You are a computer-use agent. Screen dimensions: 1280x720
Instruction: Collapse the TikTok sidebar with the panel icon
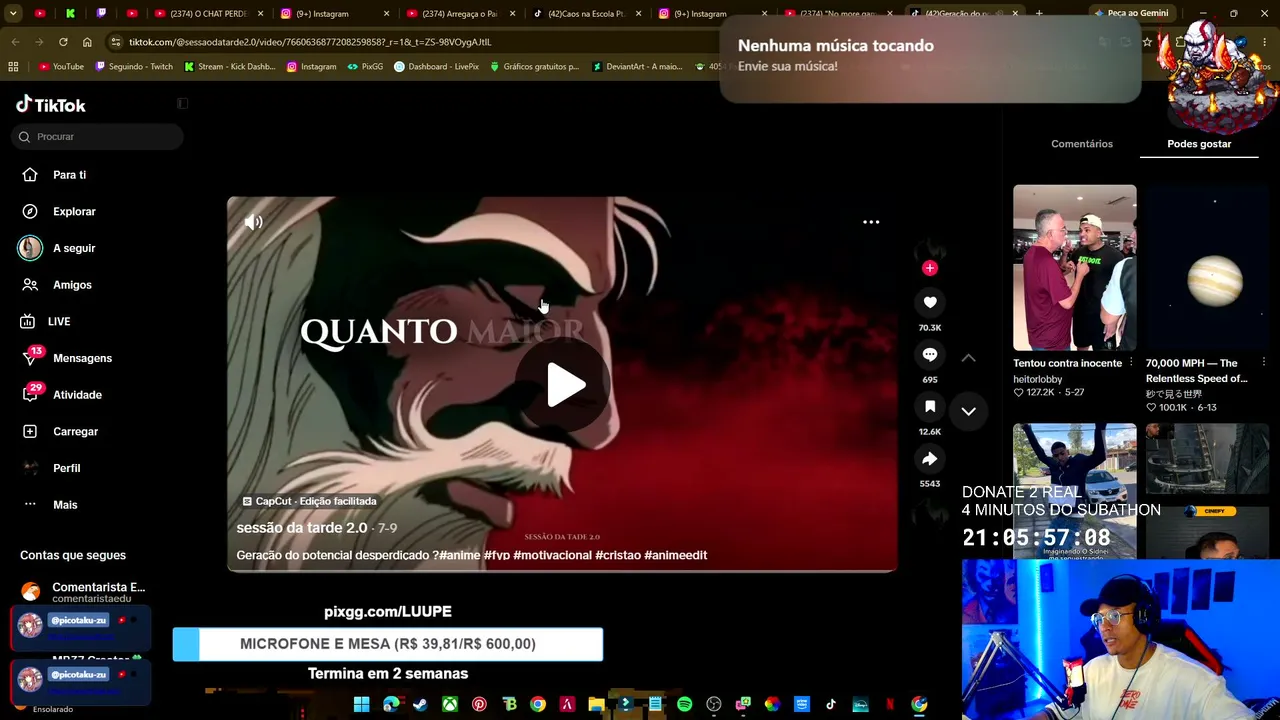182,104
